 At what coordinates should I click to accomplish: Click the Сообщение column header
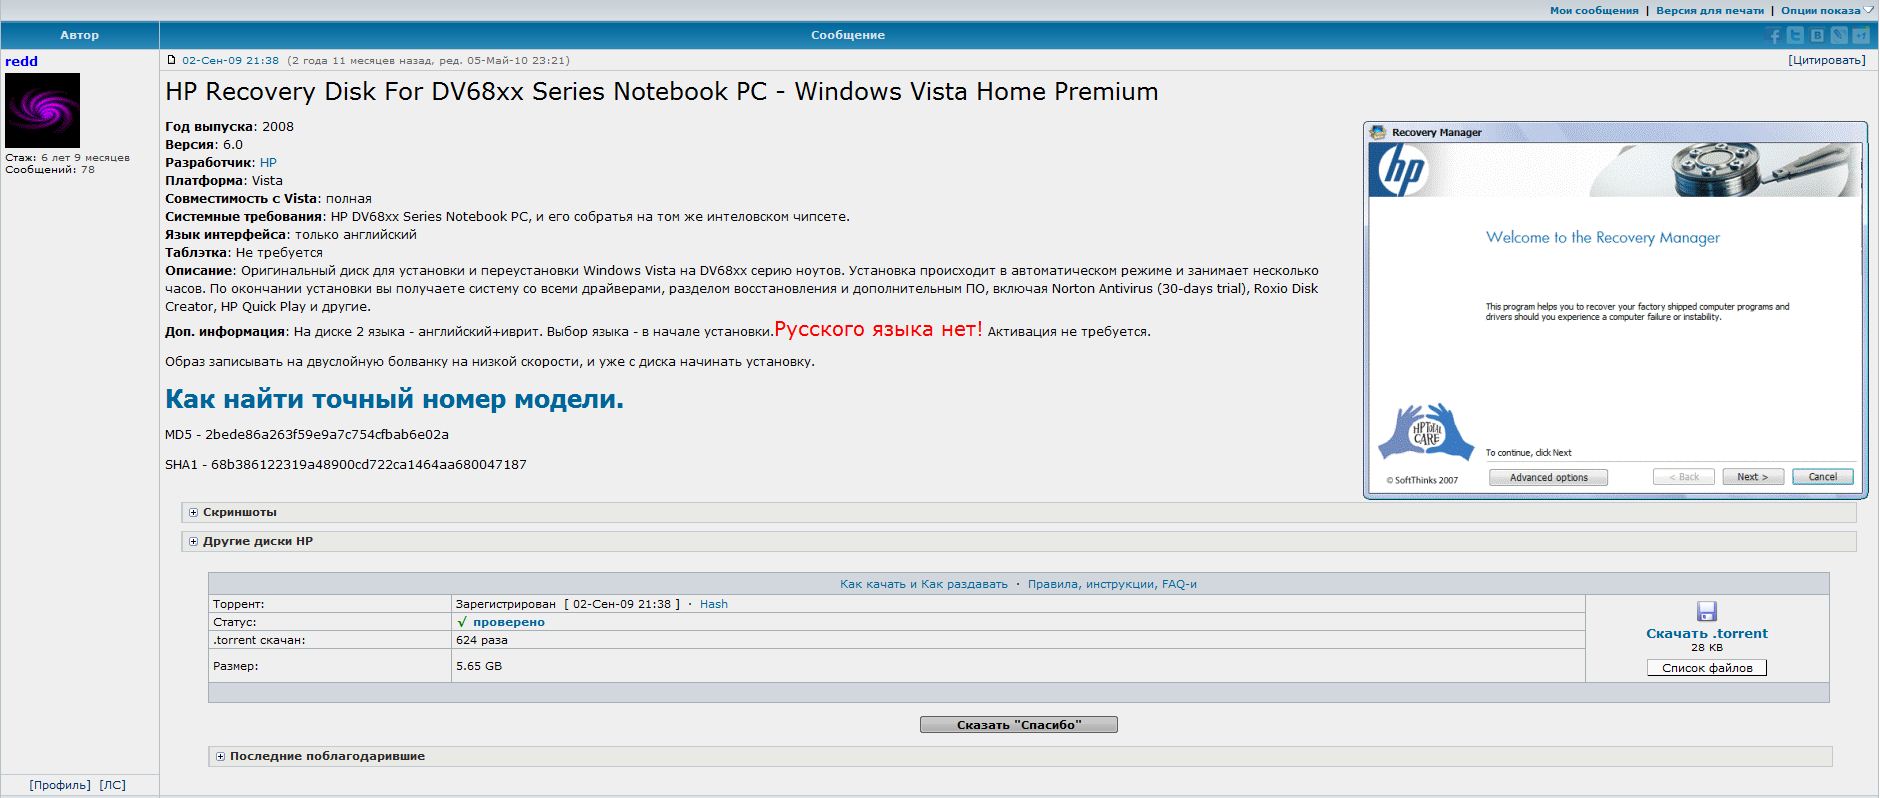click(x=848, y=35)
